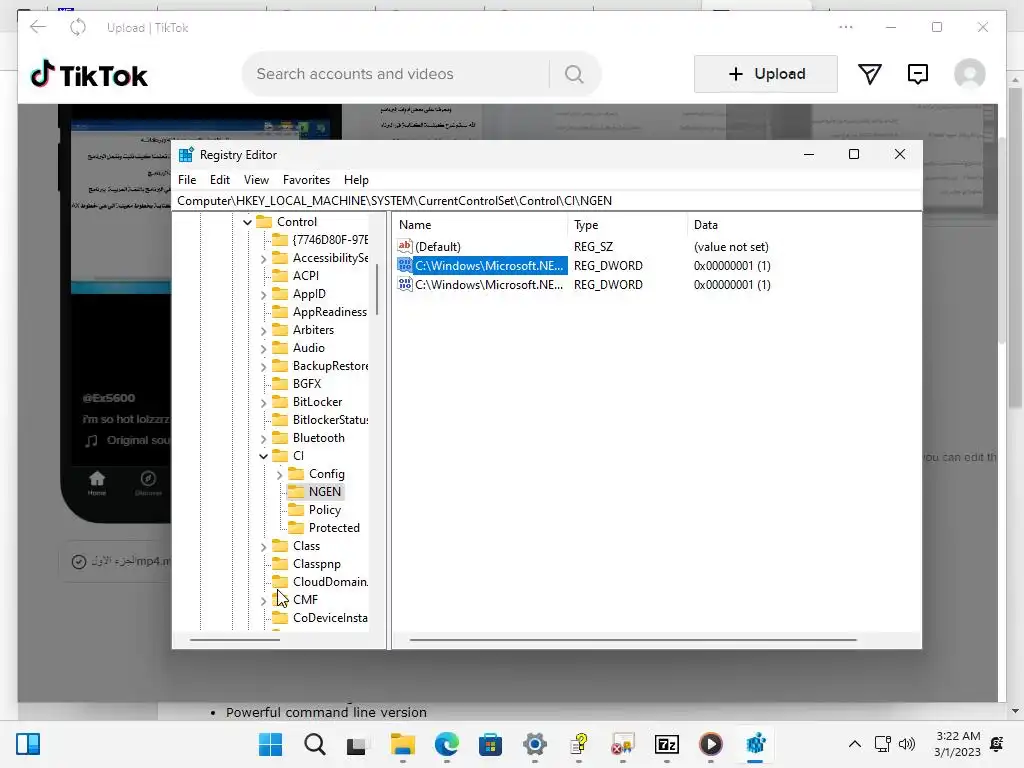
Task: Select the (Default) string value icon
Action: pos(405,246)
